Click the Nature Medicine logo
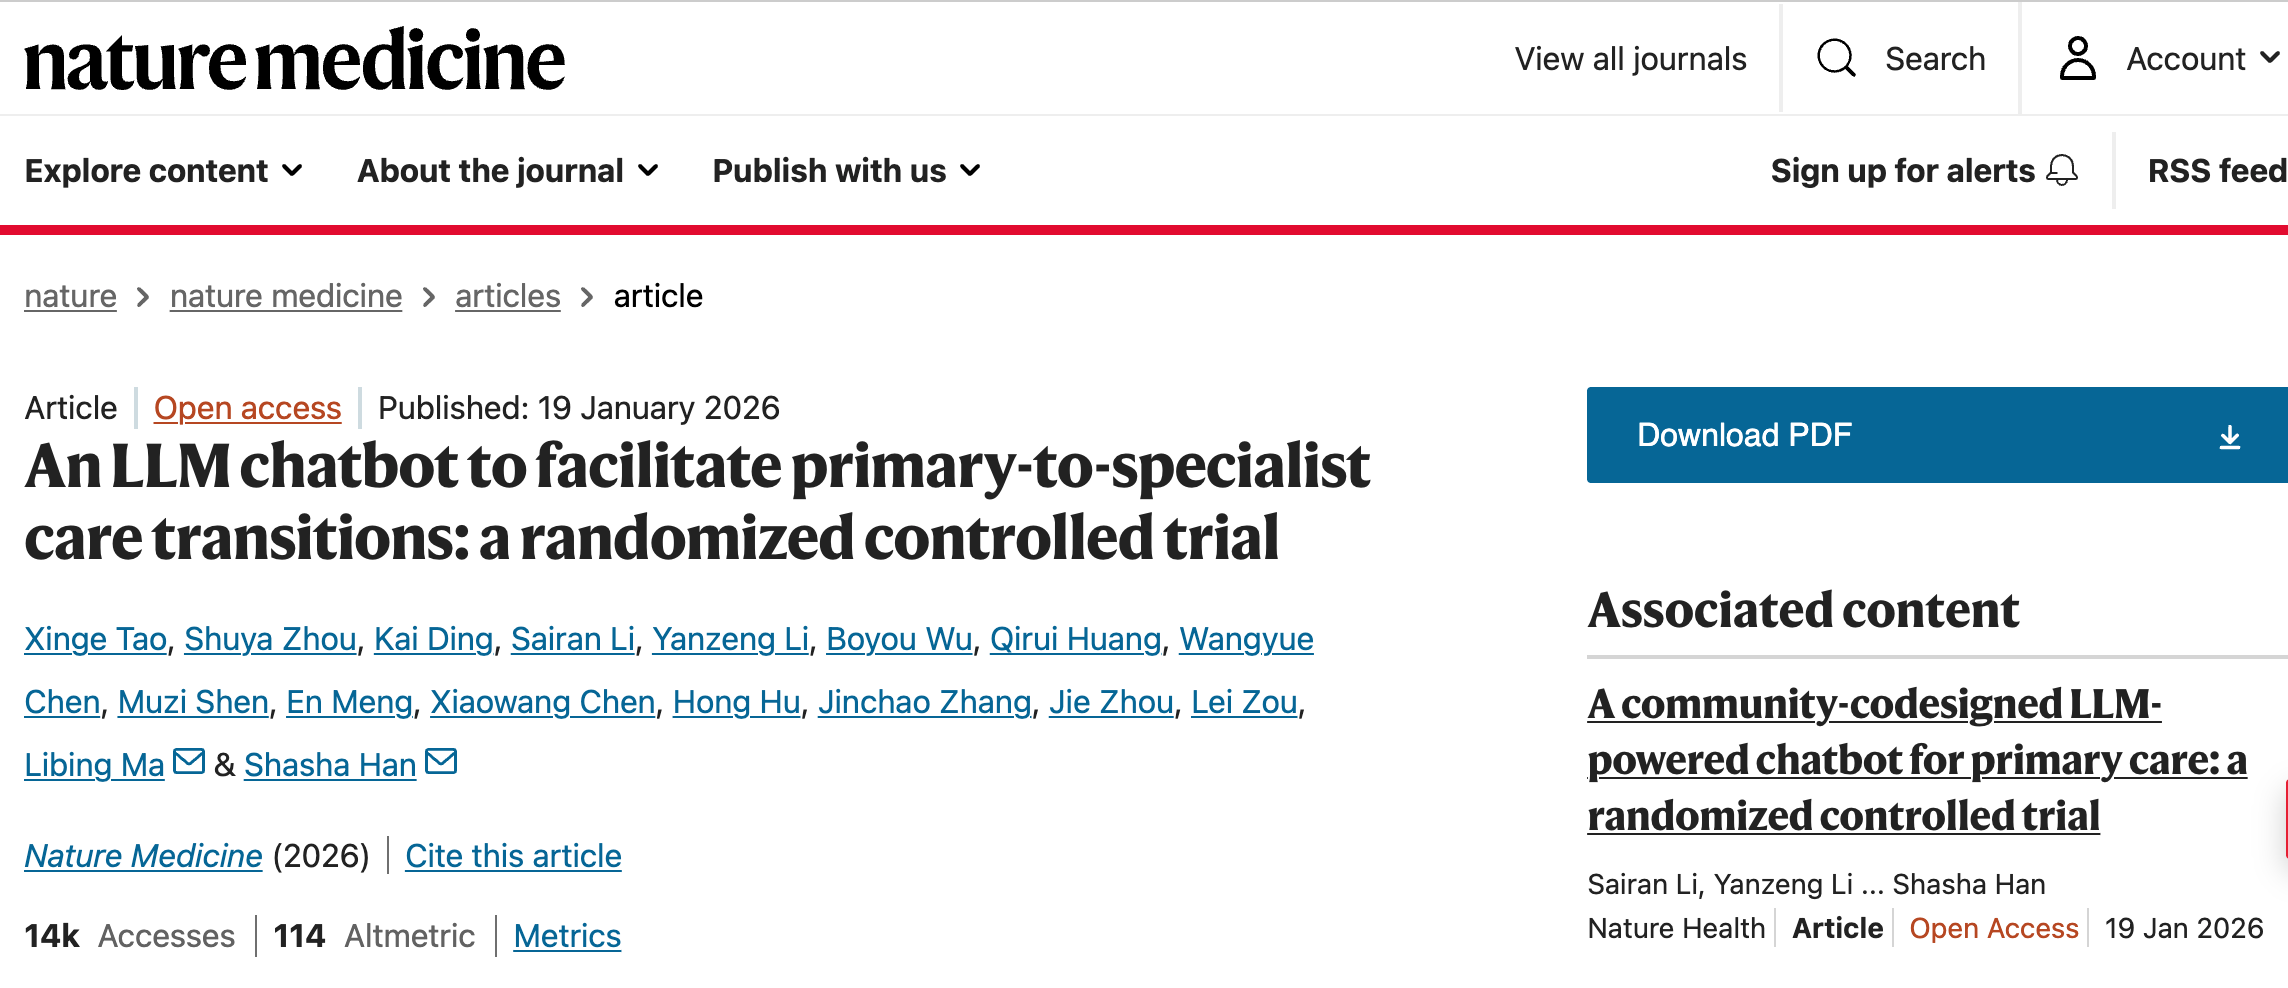 click(x=295, y=60)
